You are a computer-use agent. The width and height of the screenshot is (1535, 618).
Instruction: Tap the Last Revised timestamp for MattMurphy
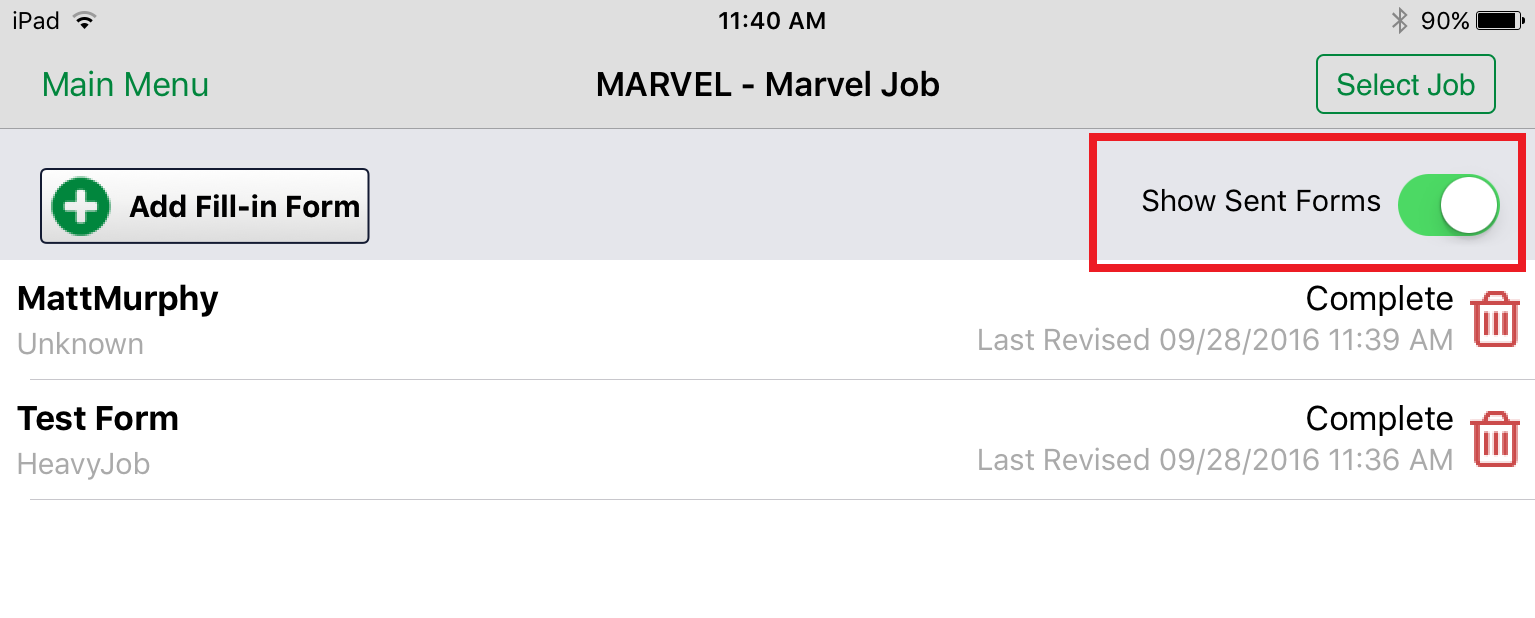tap(1214, 340)
